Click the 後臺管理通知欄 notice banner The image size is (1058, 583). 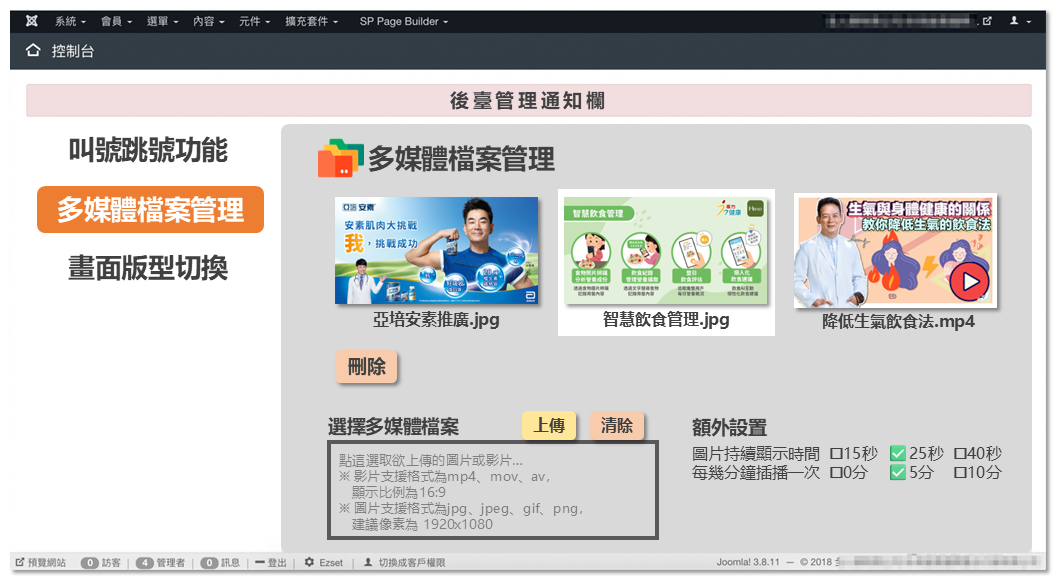pyautogui.click(x=528, y=101)
